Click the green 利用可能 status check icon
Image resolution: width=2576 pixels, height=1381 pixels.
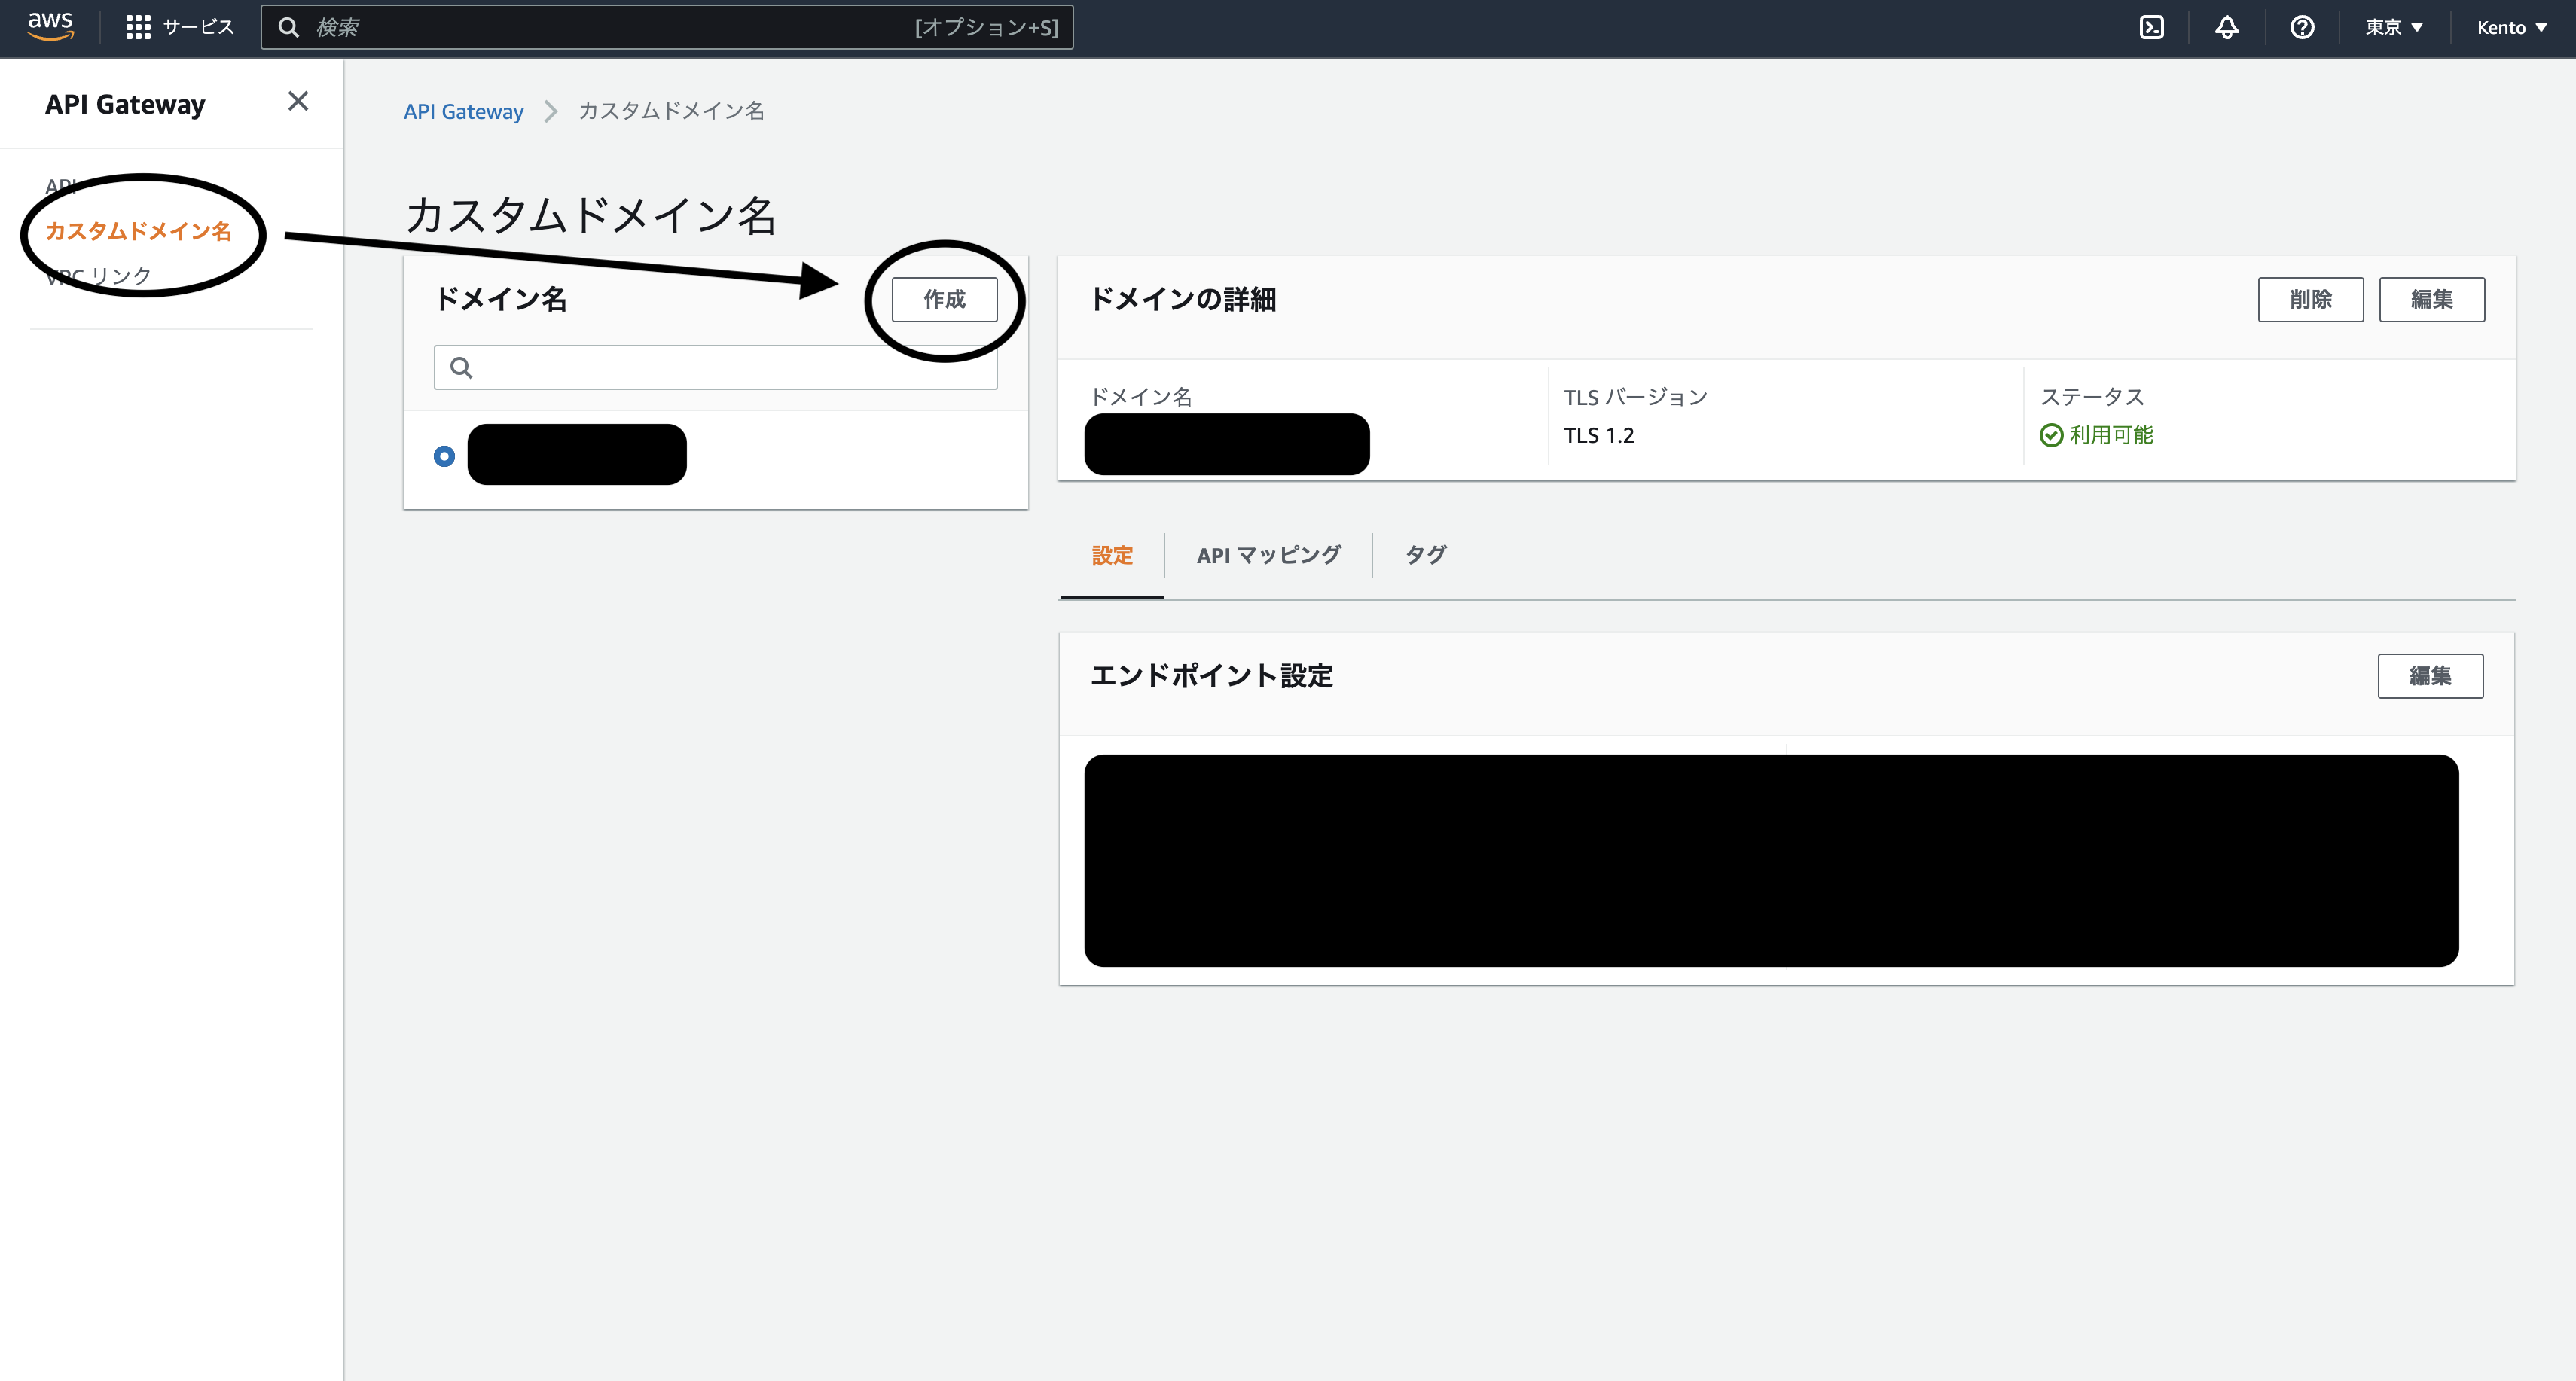tap(2051, 435)
